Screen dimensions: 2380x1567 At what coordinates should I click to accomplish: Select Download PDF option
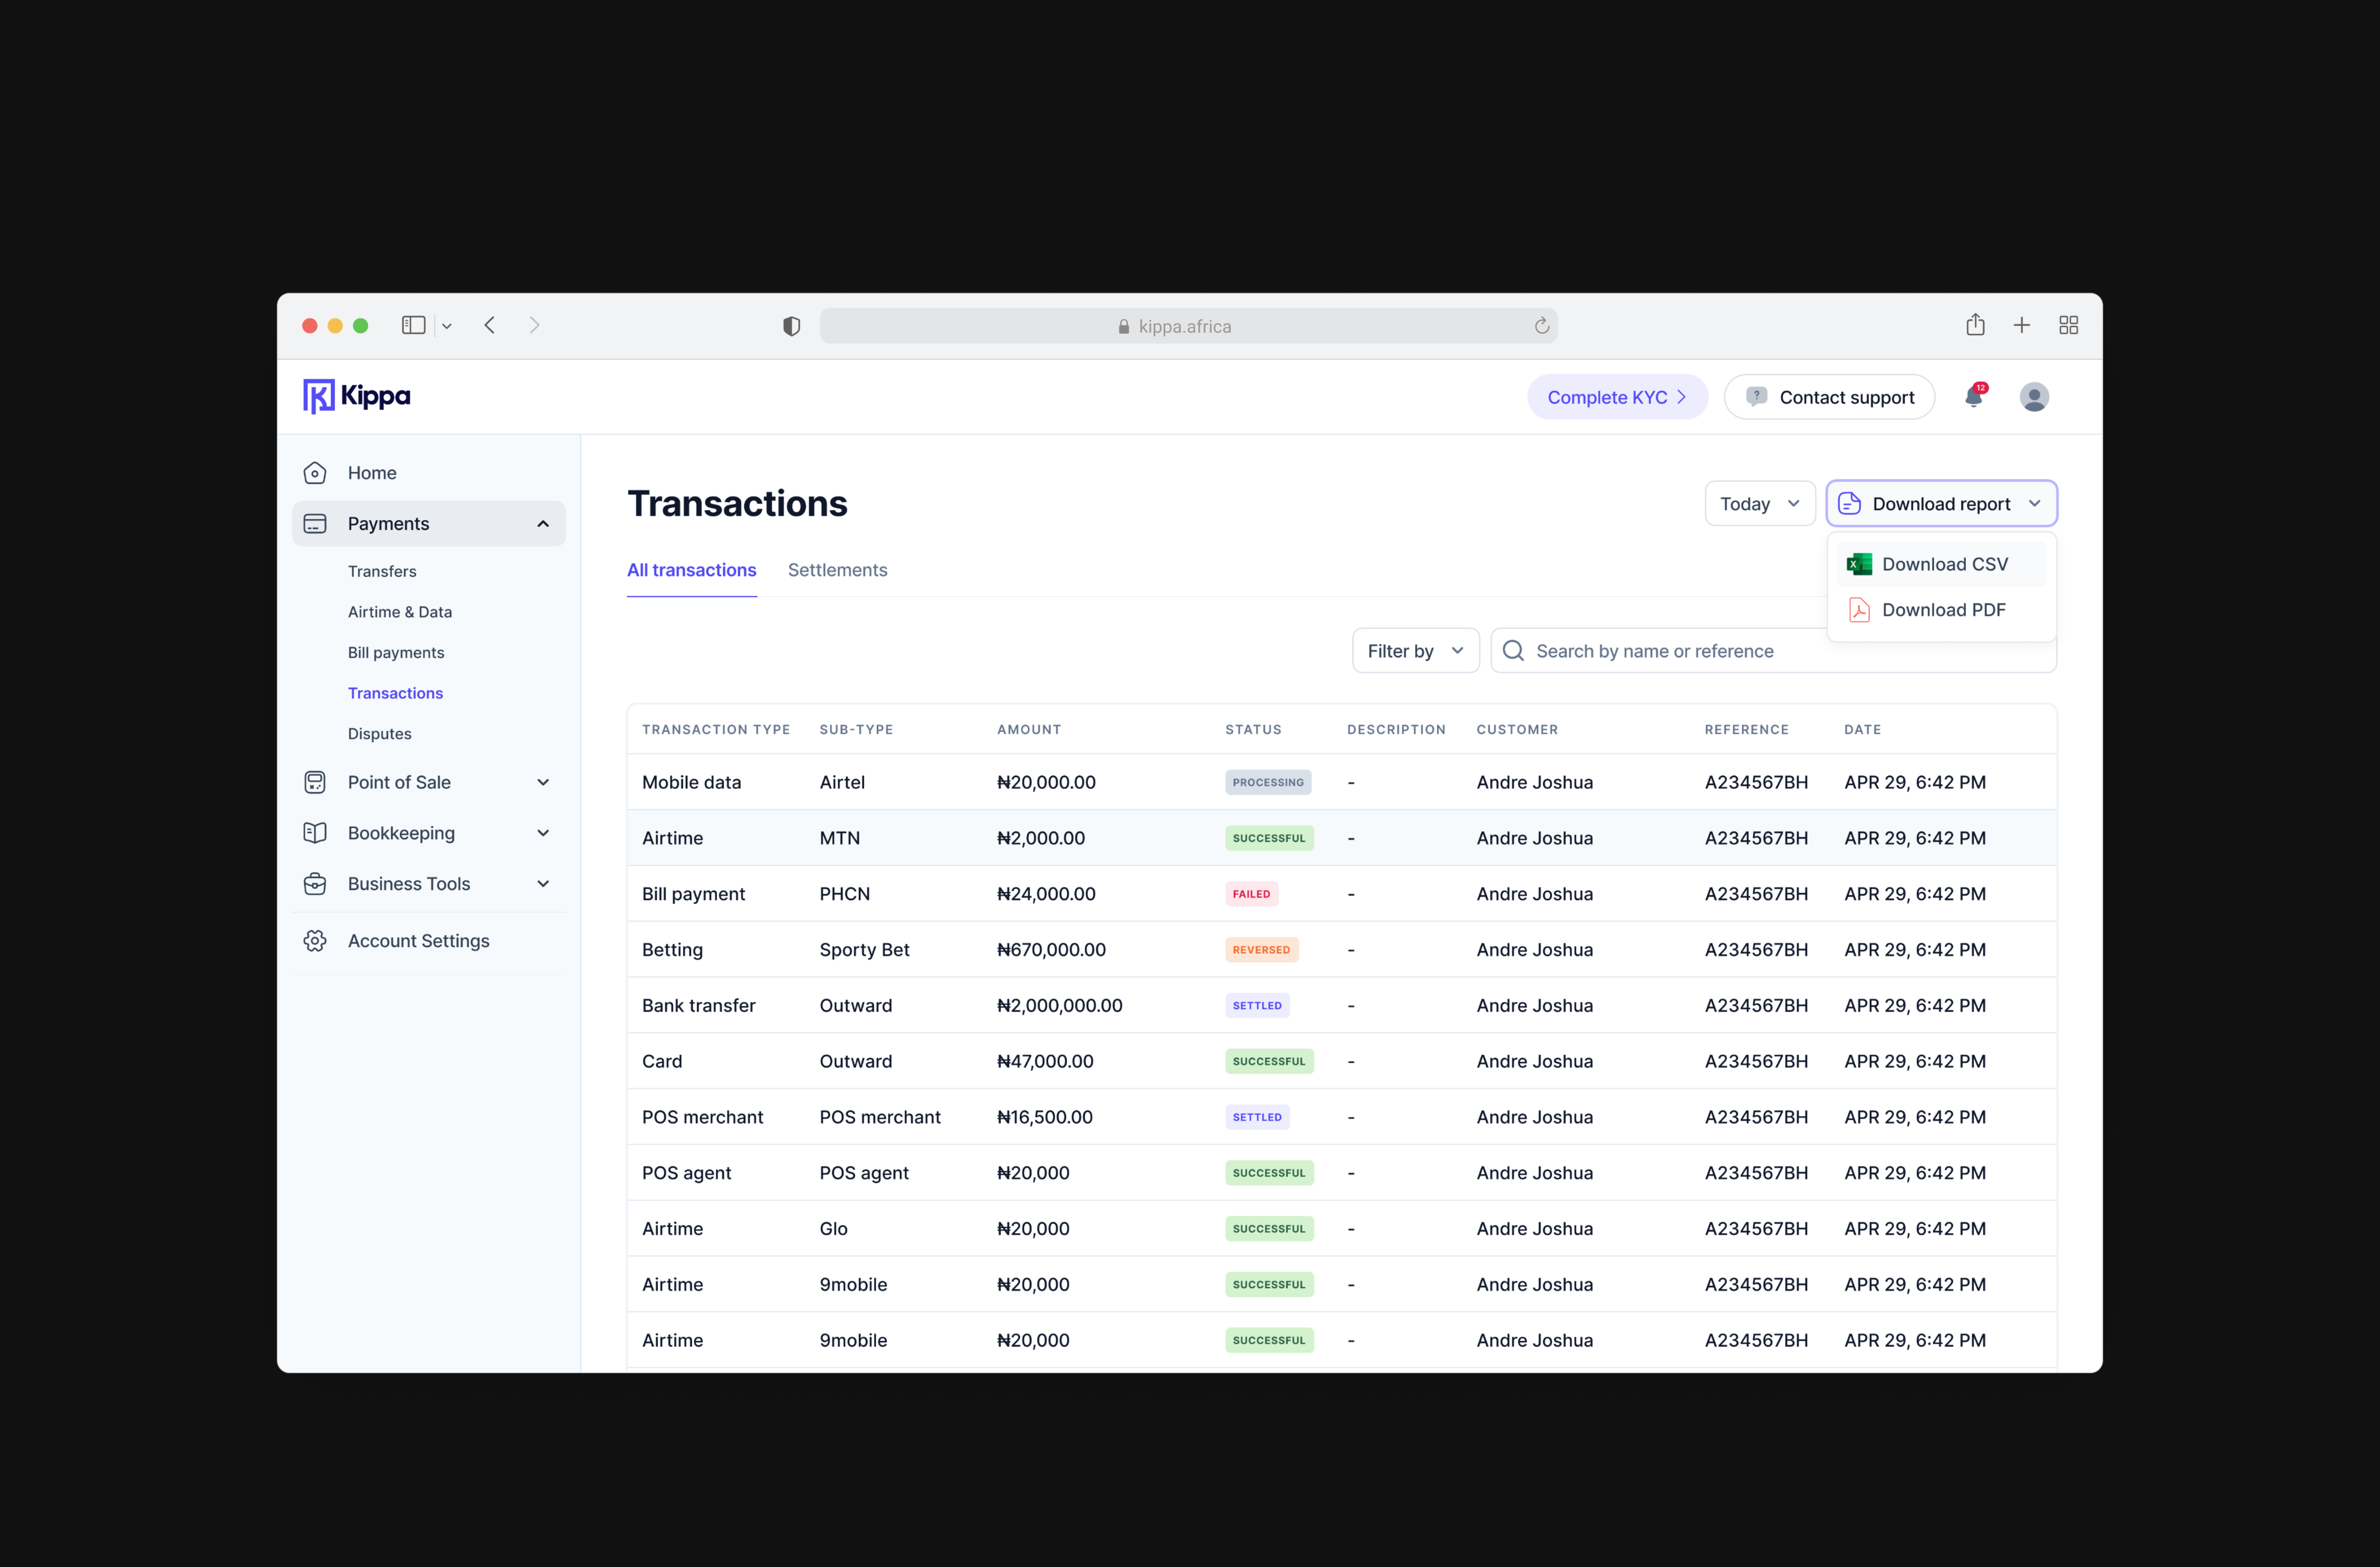coord(1942,610)
